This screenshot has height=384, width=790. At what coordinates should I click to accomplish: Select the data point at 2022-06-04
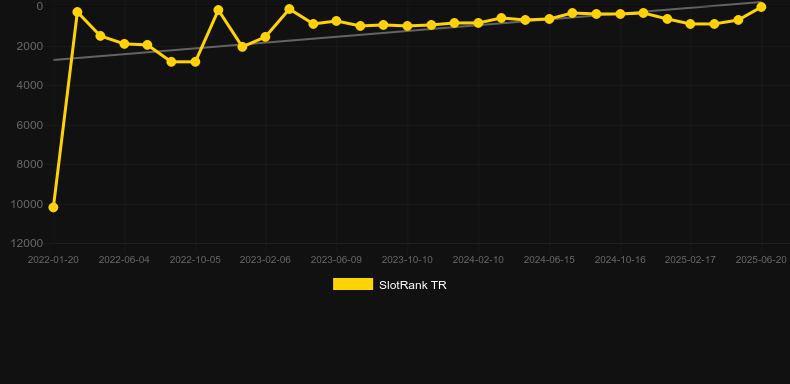coord(124,44)
